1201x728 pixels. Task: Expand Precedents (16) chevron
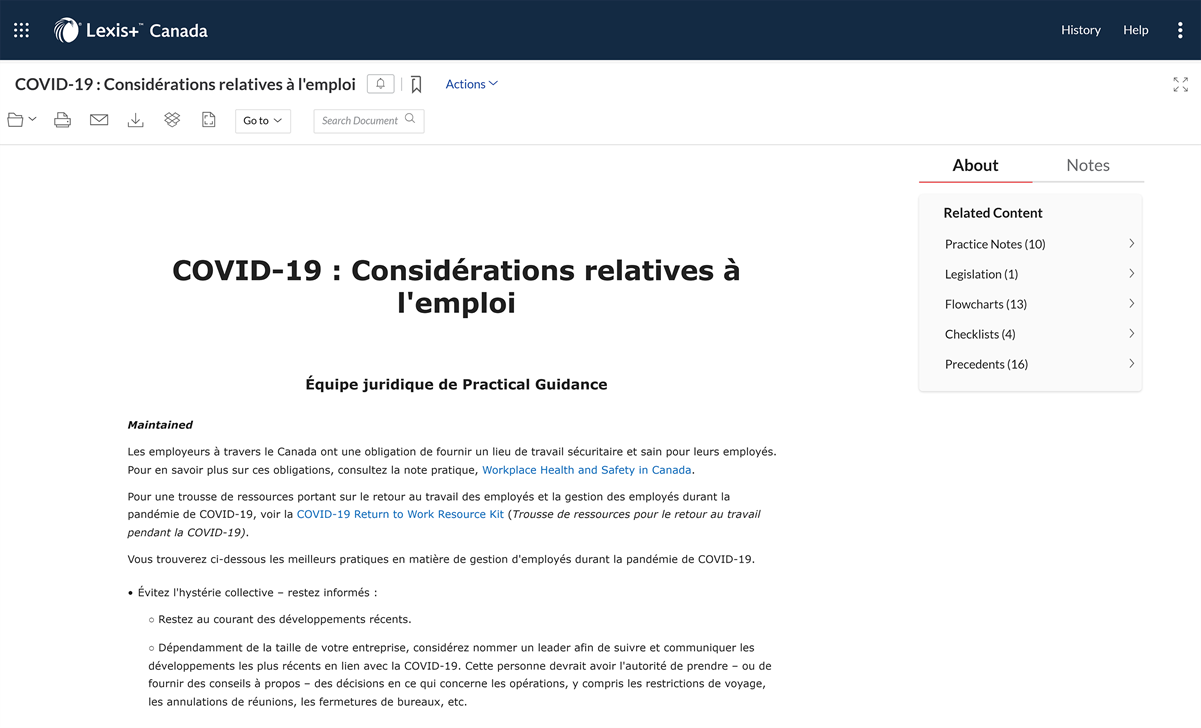click(1131, 364)
